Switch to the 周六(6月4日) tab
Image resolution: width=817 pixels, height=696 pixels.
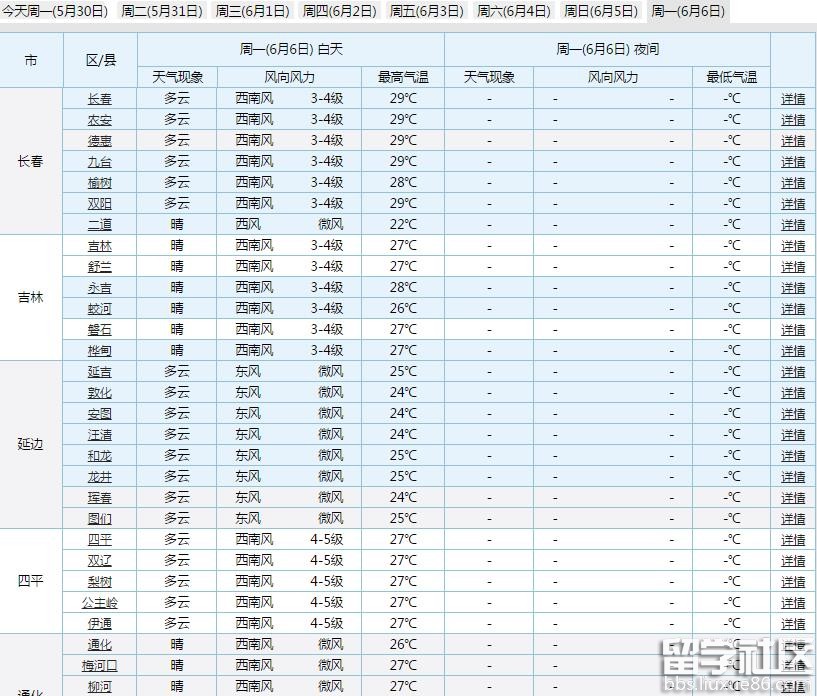[513, 11]
